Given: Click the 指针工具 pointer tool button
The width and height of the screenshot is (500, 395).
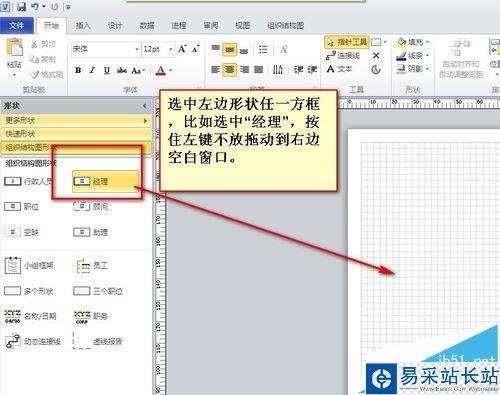Looking at the screenshot, I should click(x=347, y=42).
